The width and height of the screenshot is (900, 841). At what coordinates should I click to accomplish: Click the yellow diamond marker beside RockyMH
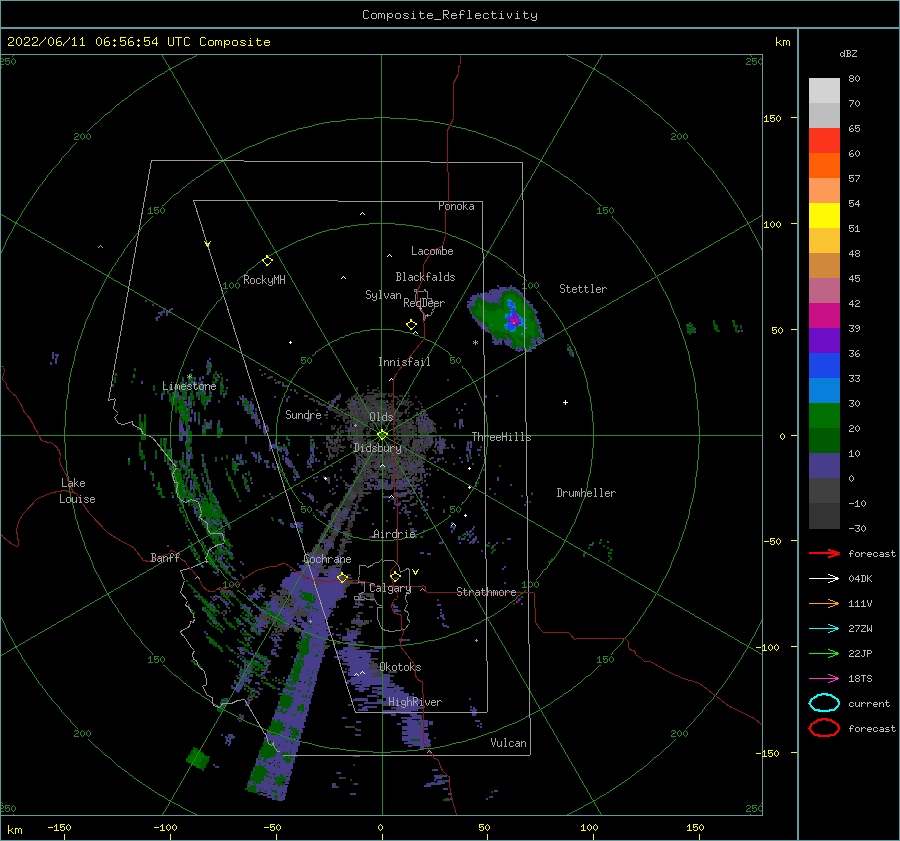(x=267, y=261)
